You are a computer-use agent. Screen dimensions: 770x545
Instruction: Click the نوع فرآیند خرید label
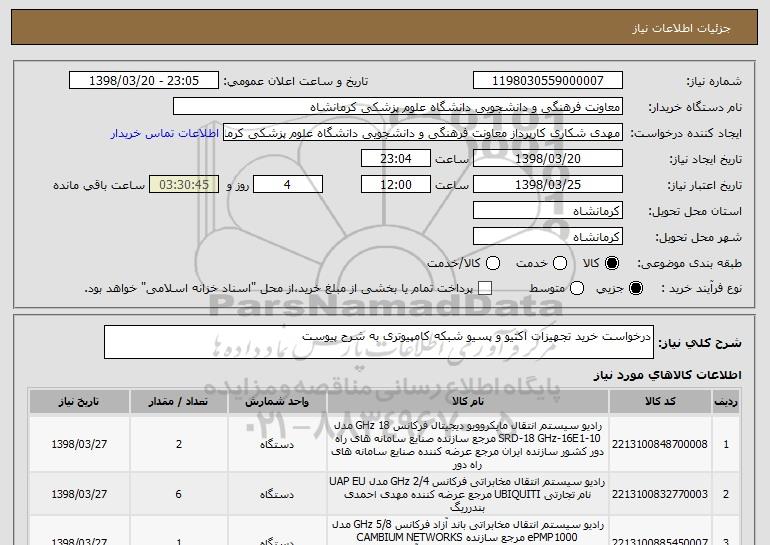701,289
